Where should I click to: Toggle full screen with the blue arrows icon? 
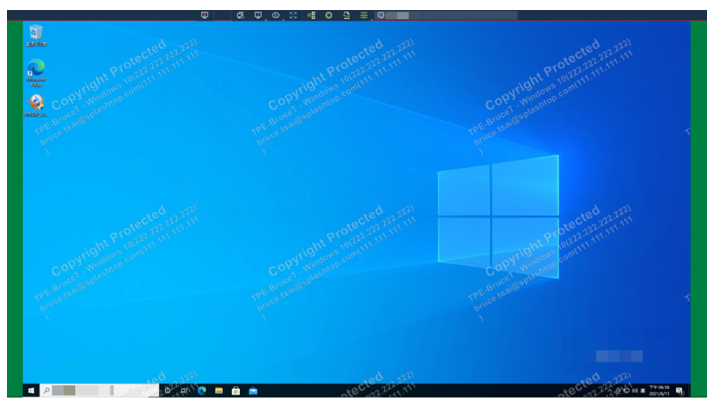tap(293, 15)
